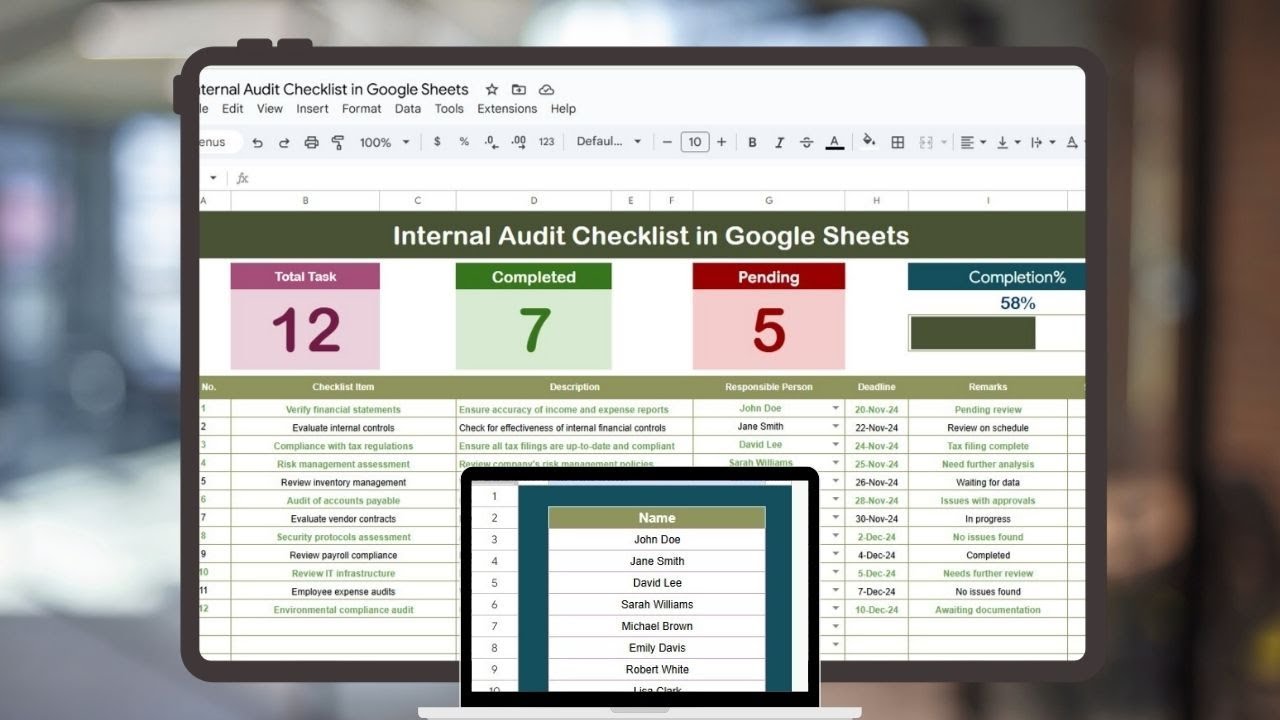1280x720 pixels.
Task: Select 'Evaluate internal controls' cell
Action: point(343,428)
